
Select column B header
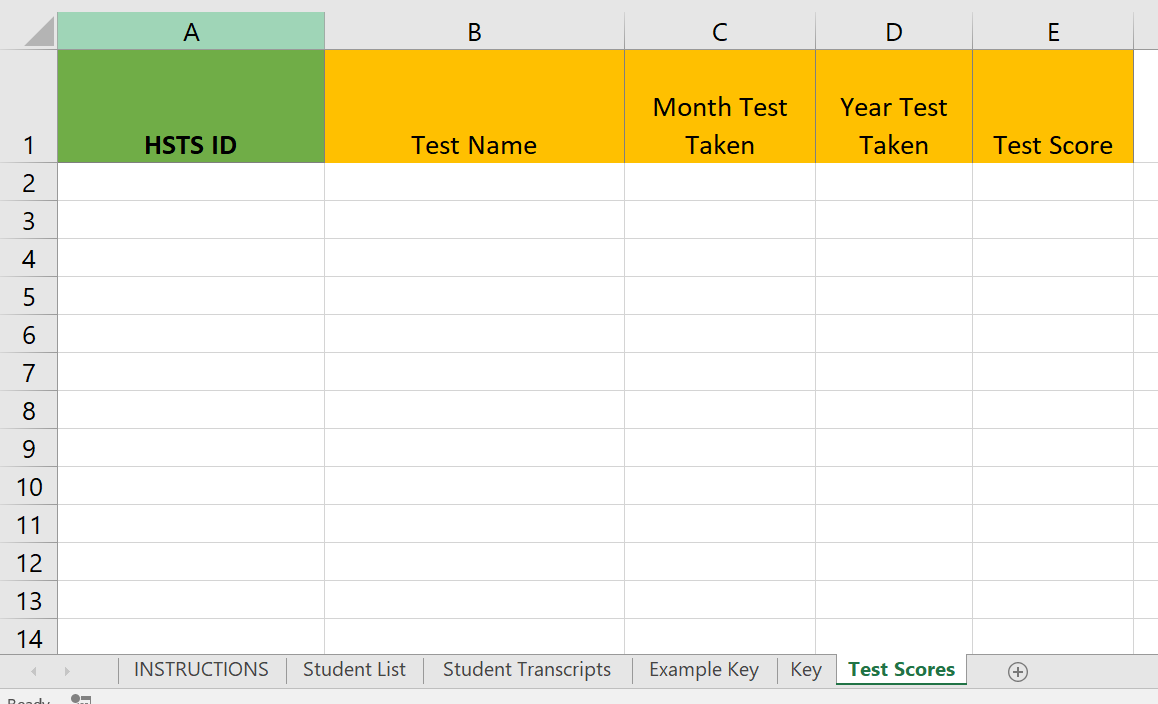pos(474,32)
